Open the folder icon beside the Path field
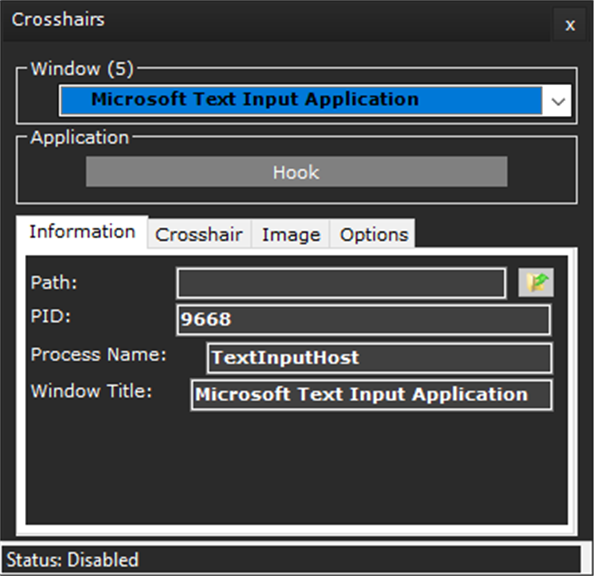The image size is (594, 576). pos(536,283)
